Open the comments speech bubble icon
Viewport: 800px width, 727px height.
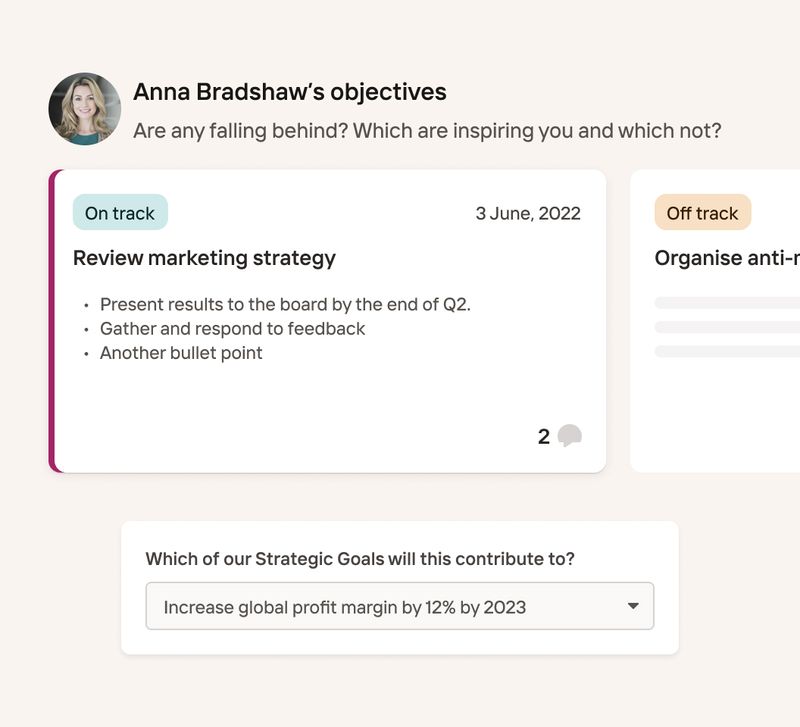point(569,436)
